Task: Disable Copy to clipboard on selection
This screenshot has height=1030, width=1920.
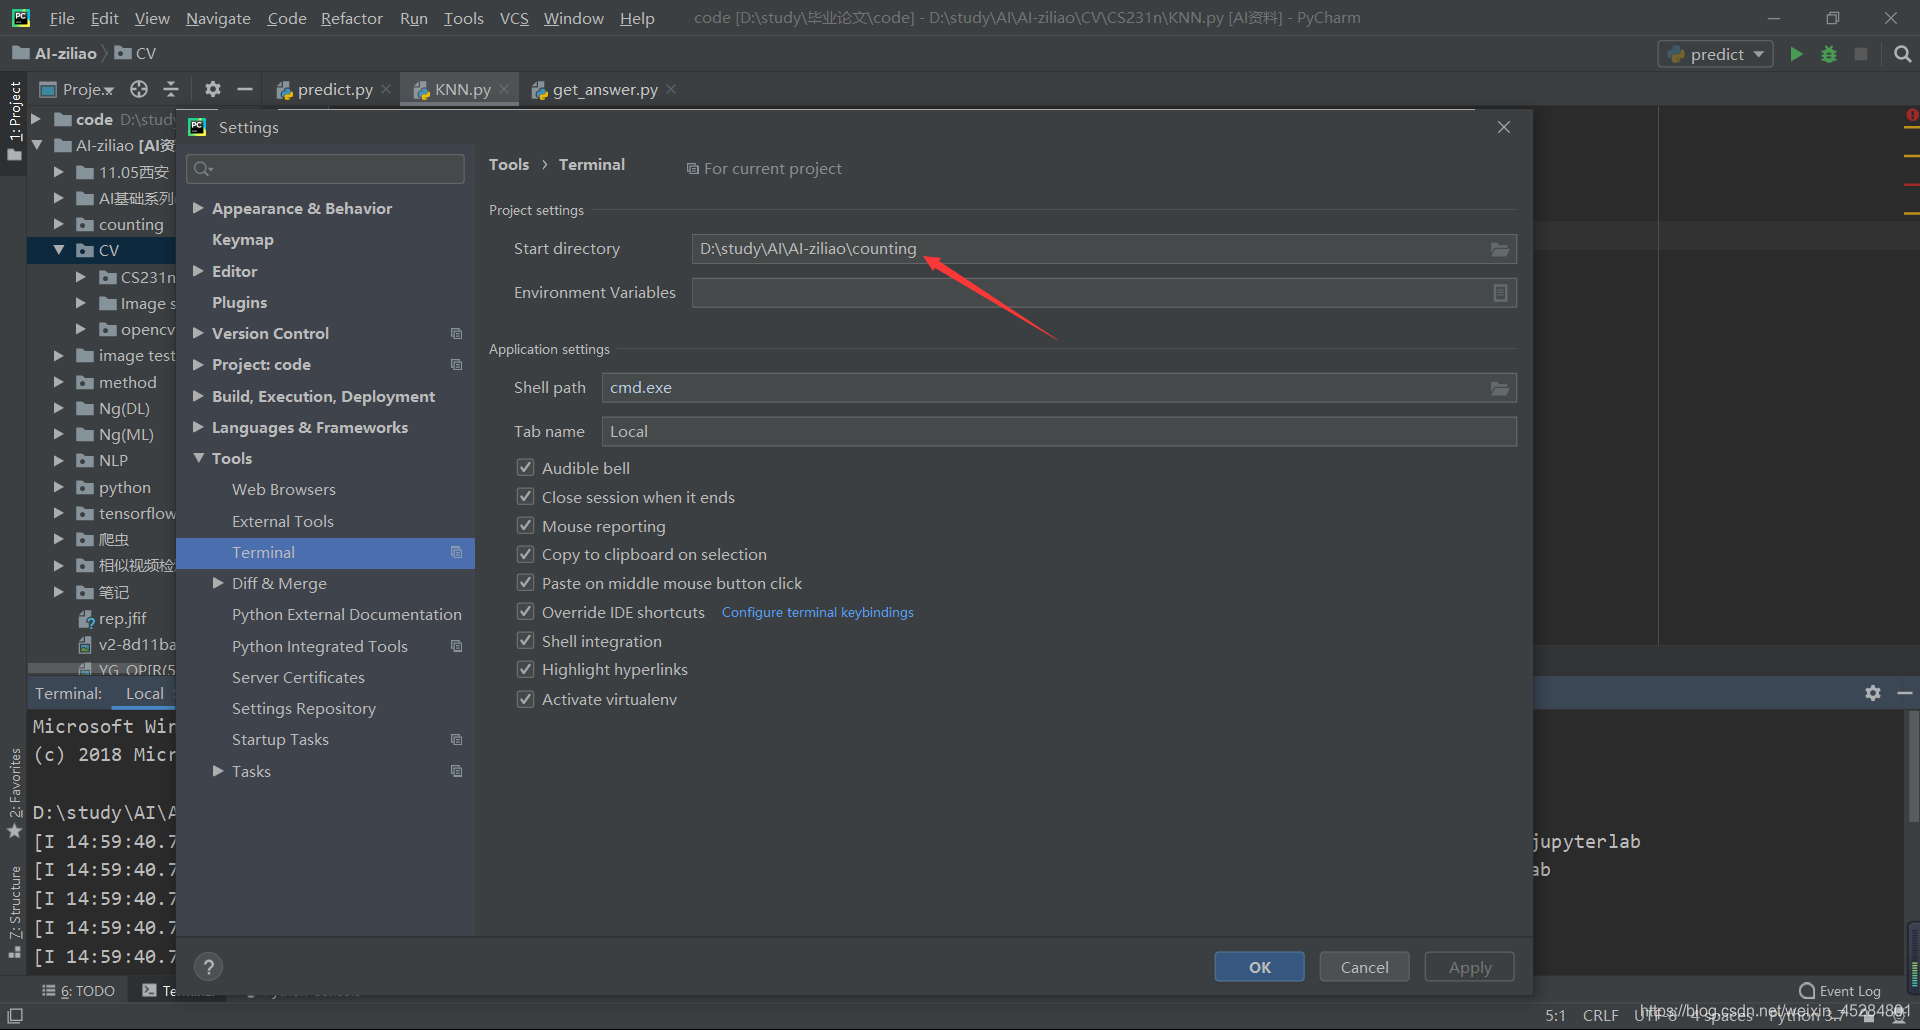Action: point(525,553)
